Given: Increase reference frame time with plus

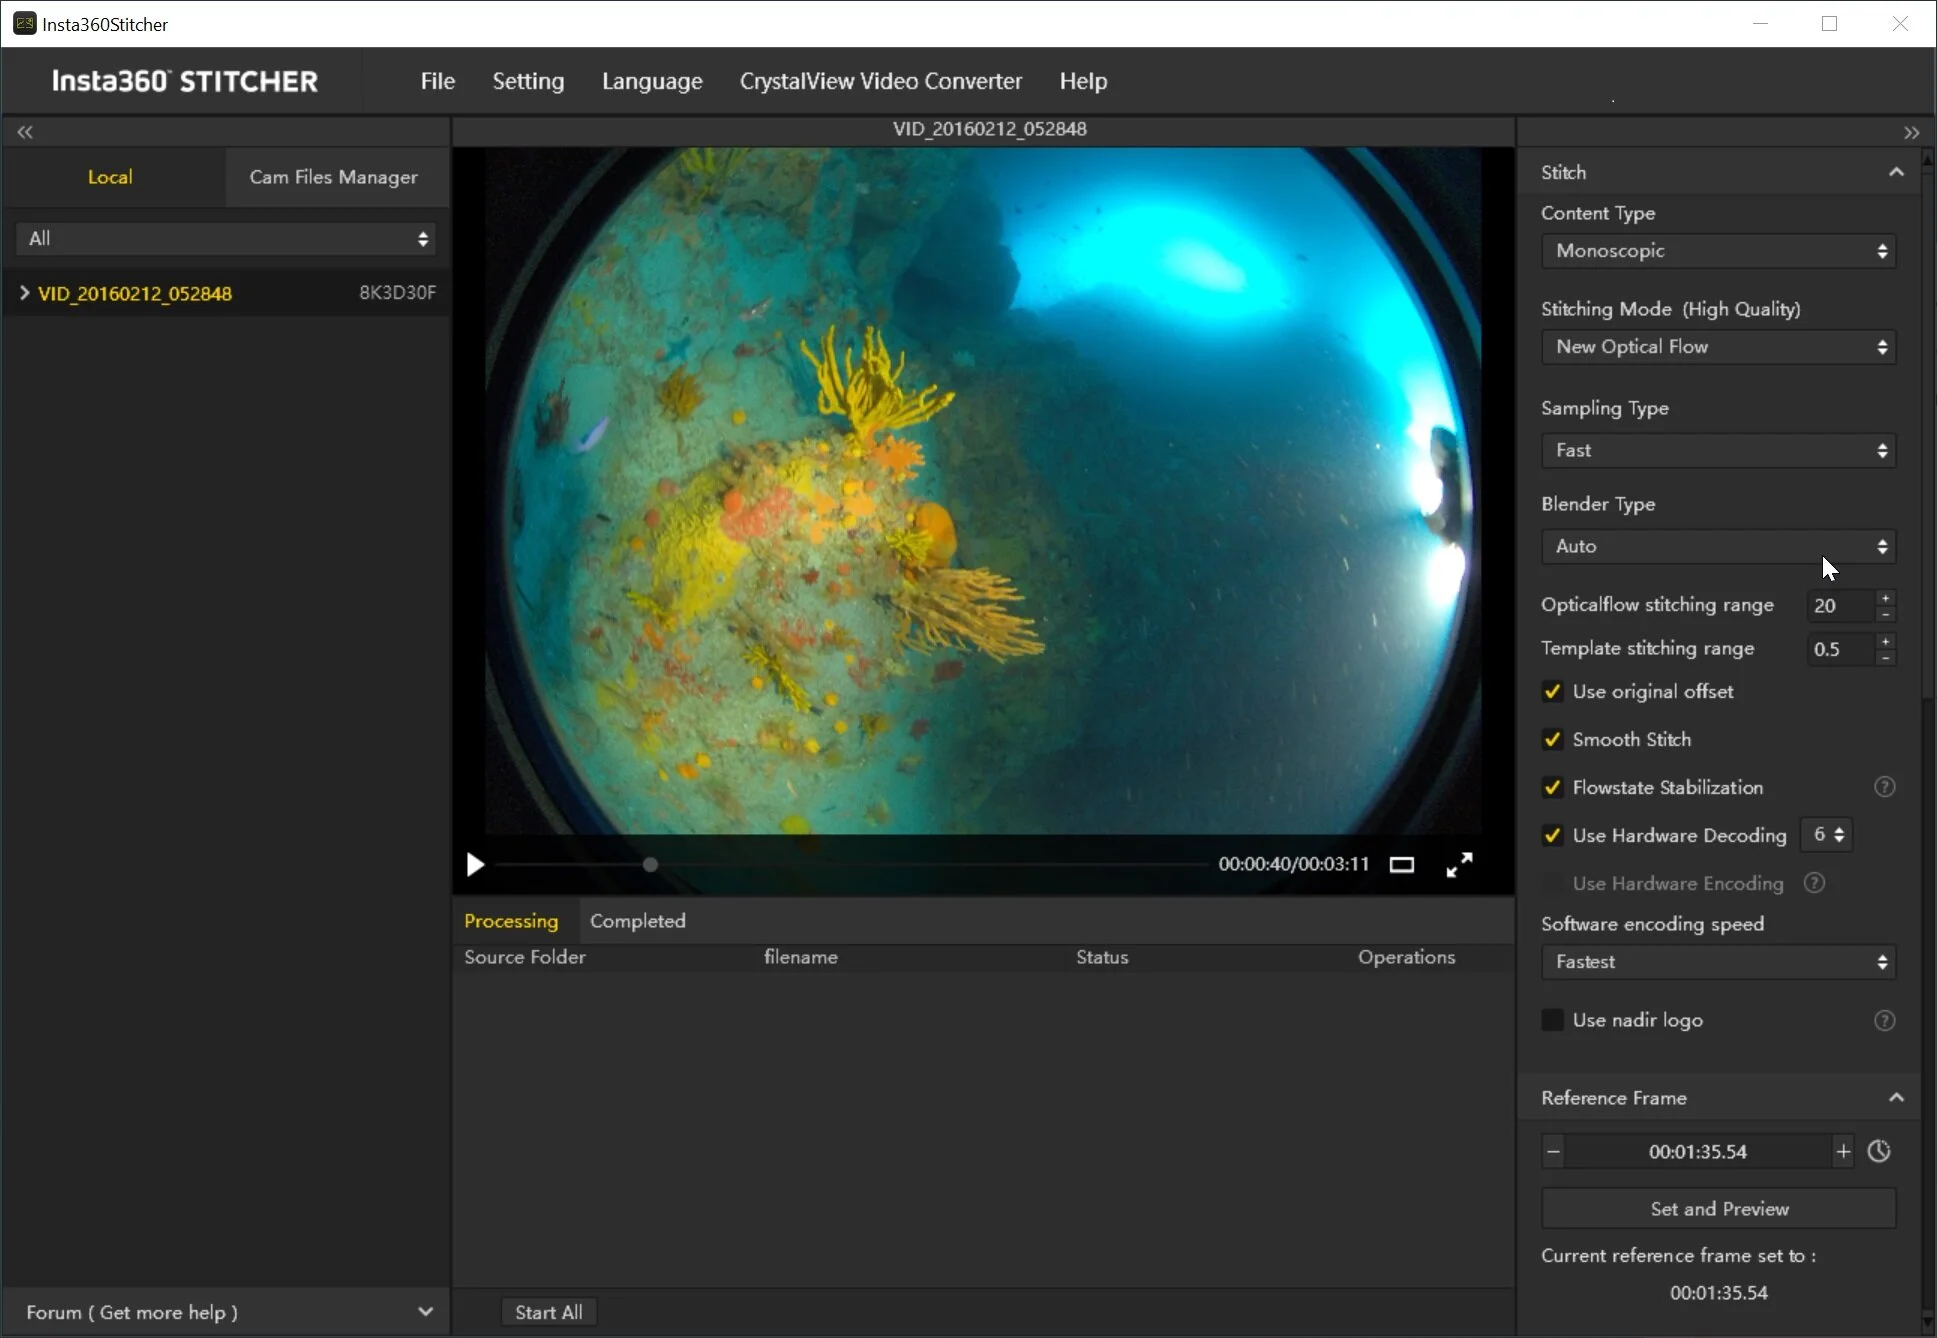Looking at the screenshot, I should [x=1843, y=1151].
